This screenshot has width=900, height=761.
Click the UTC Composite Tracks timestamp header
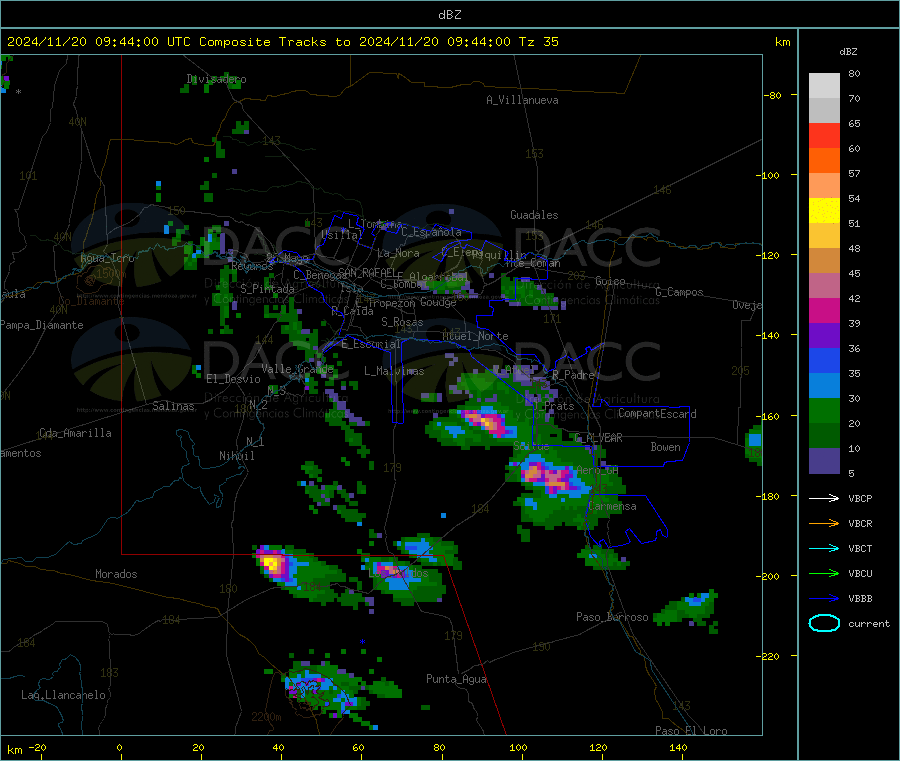pos(282,42)
